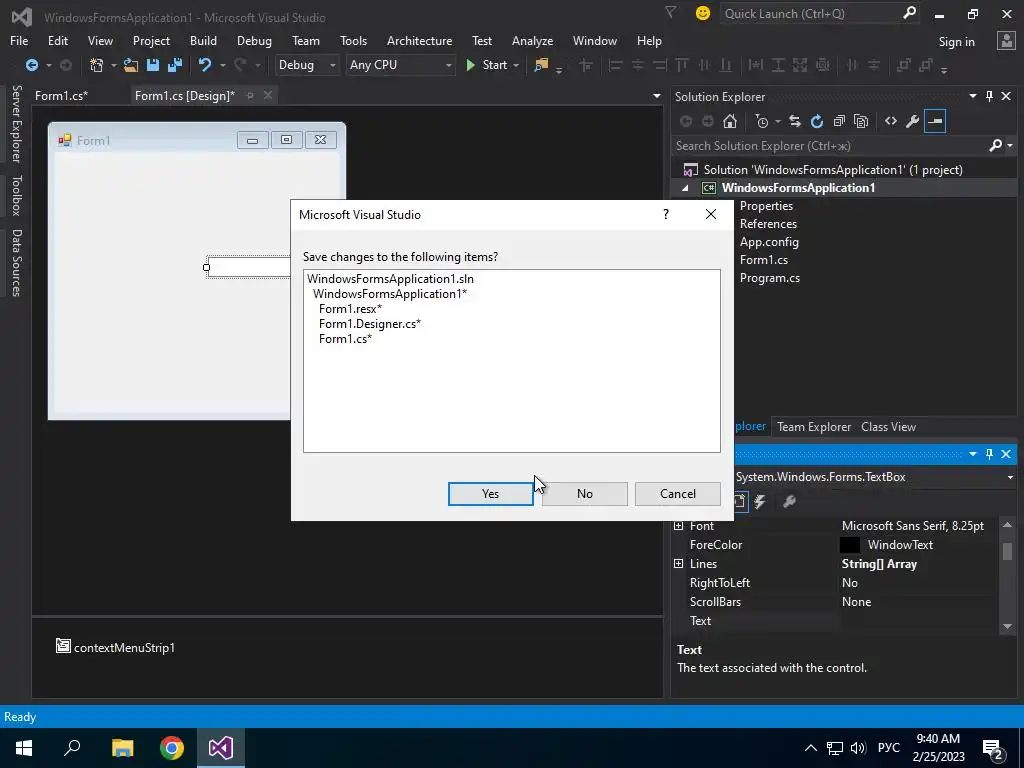
Task: Click the green Start debugging arrow
Action: (x=470, y=65)
